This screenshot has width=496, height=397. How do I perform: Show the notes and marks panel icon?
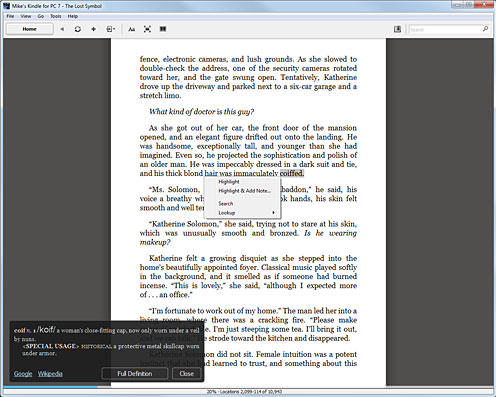[x=397, y=29]
